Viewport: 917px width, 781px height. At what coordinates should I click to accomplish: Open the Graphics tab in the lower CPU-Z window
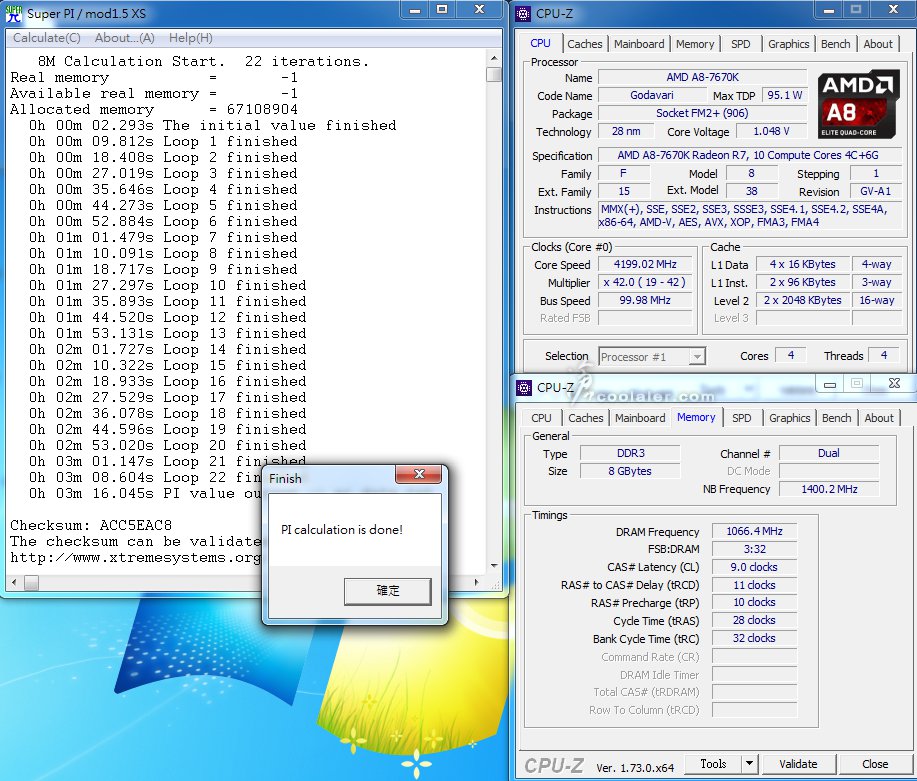coord(790,418)
